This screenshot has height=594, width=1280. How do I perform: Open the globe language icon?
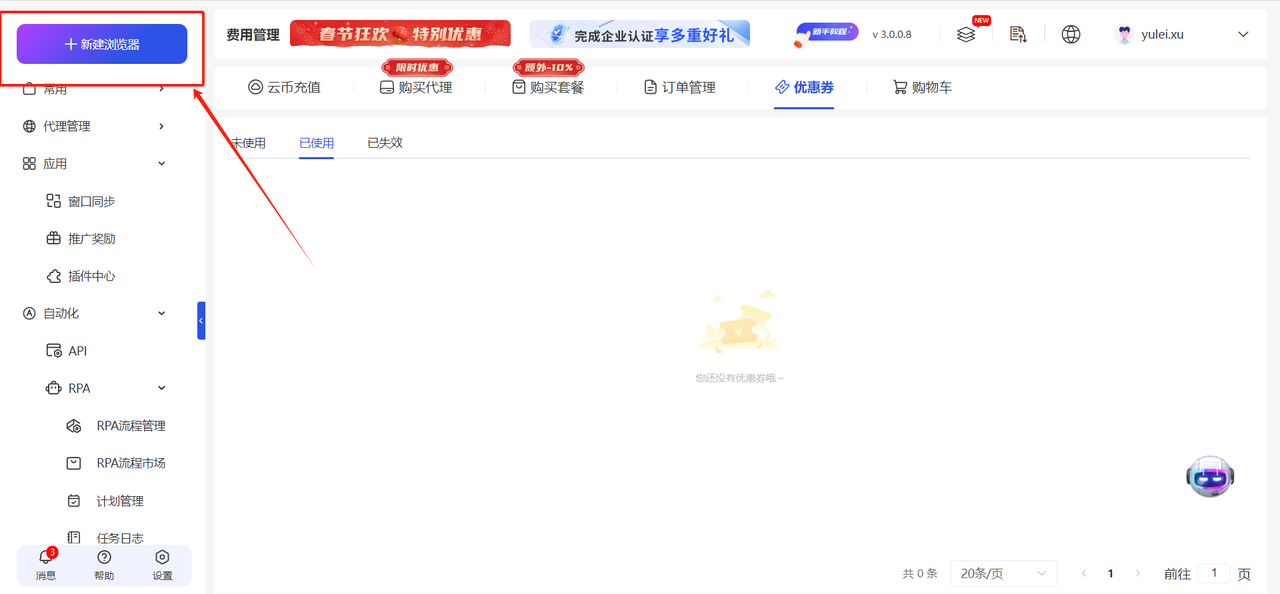1070,33
